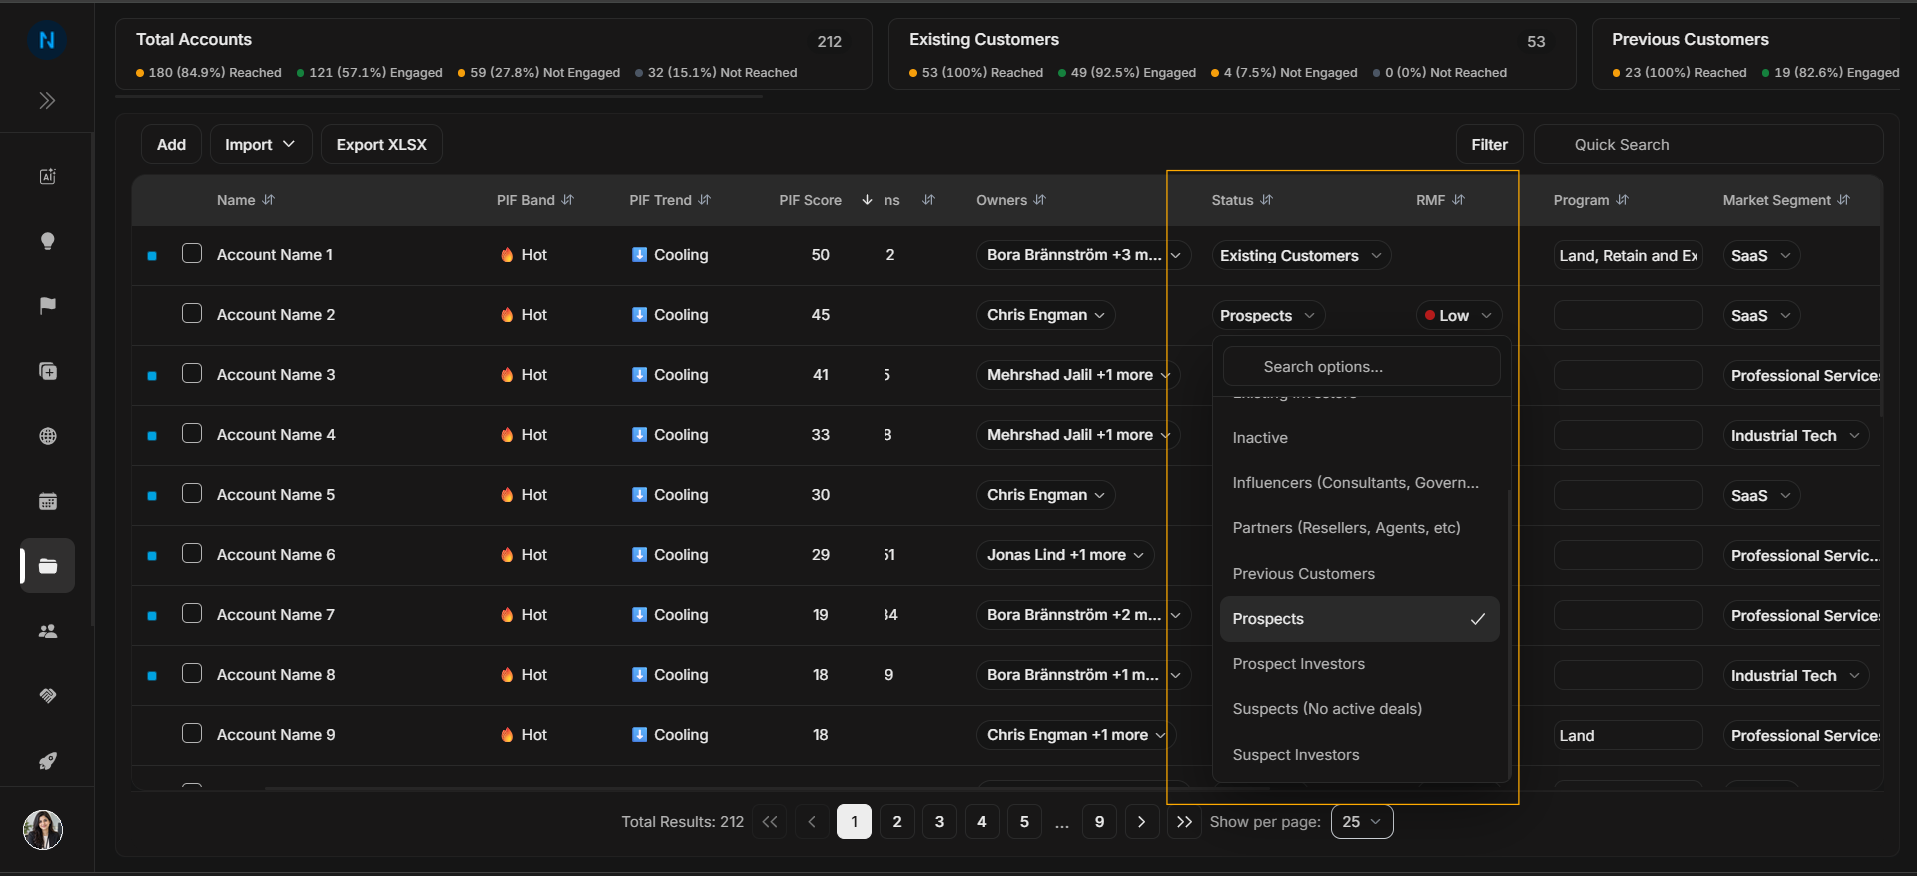The height and width of the screenshot is (876, 1917).
Task: Open Existing Customers status dropdown for Account 1
Action: point(1301,256)
